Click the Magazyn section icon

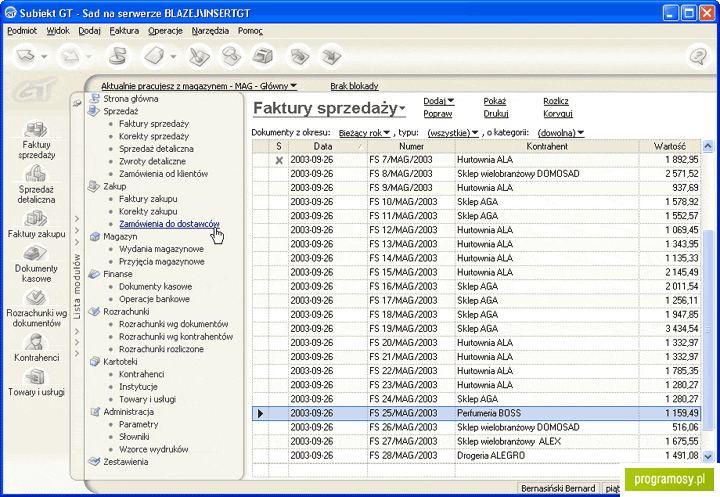[x=95, y=237]
